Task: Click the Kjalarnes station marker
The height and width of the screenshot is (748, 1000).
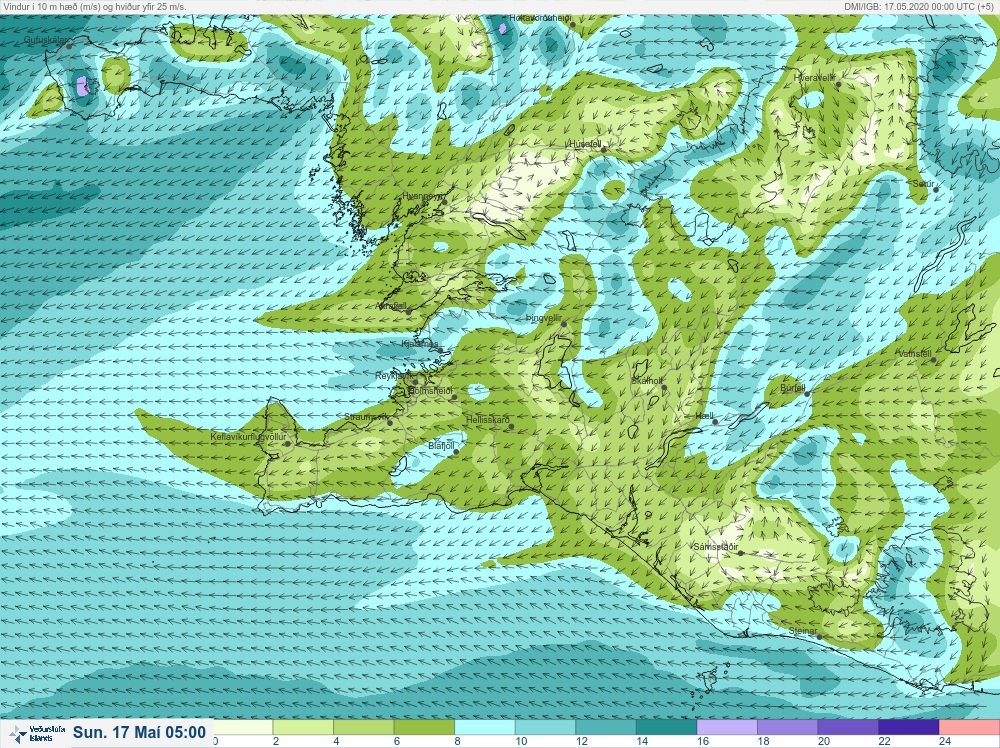Action: pos(440,350)
